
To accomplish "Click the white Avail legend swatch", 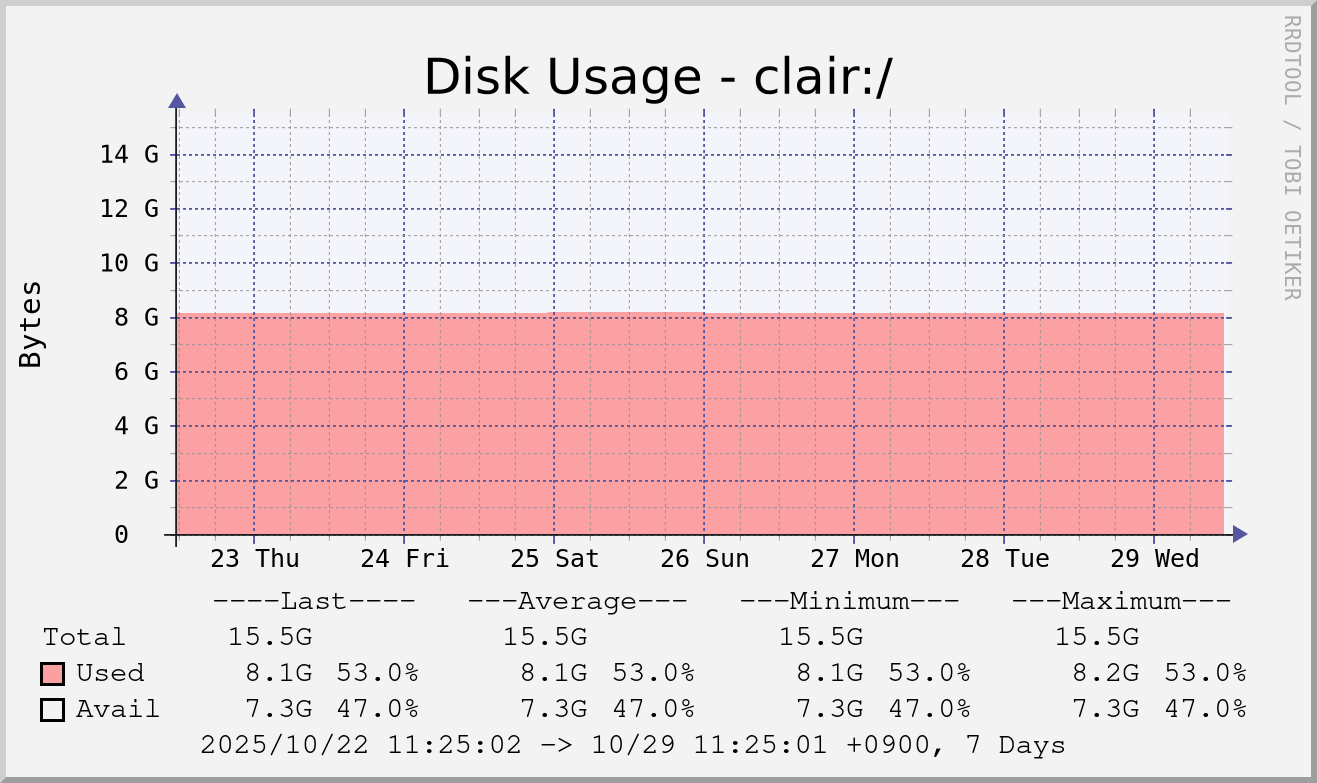I will pos(53,709).
